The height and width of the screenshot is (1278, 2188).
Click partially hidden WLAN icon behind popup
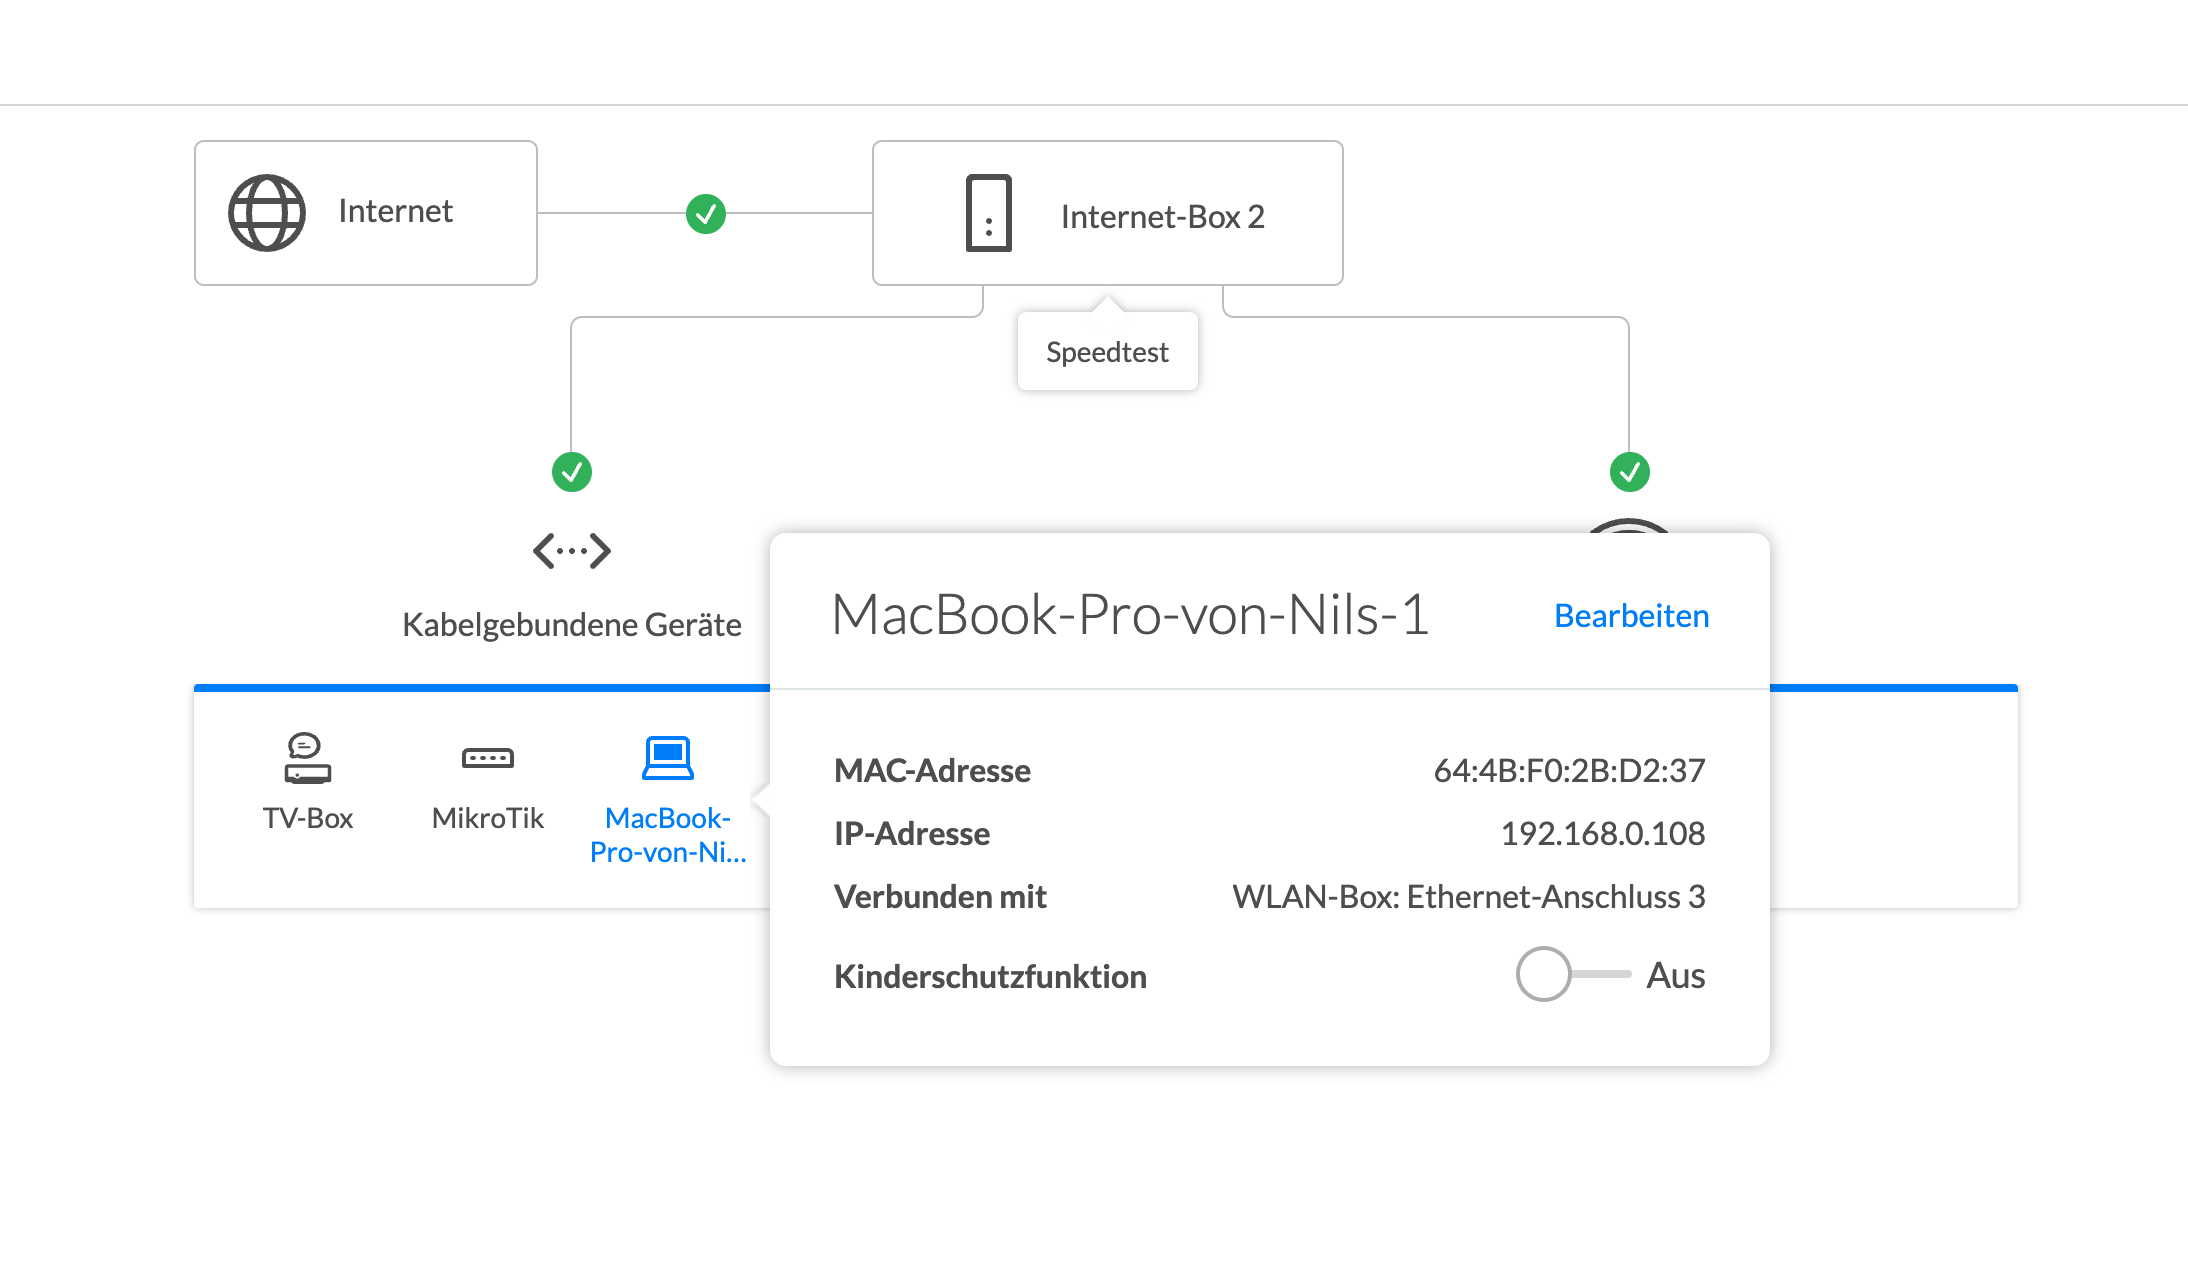[1629, 526]
